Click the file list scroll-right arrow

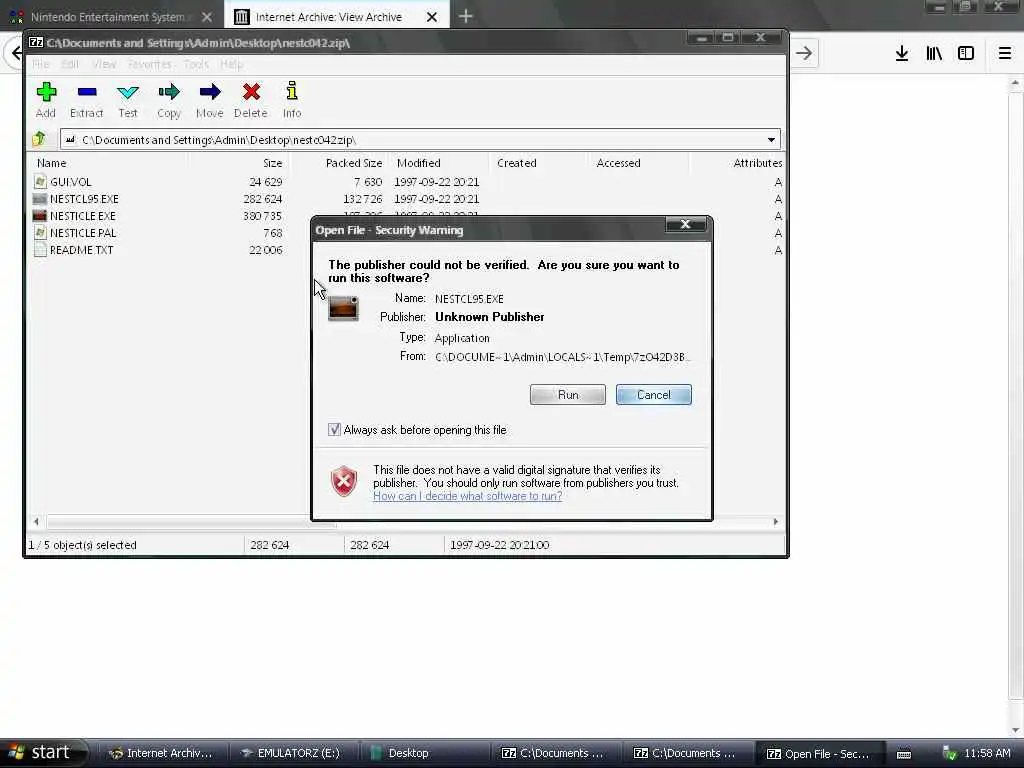[775, 521]
